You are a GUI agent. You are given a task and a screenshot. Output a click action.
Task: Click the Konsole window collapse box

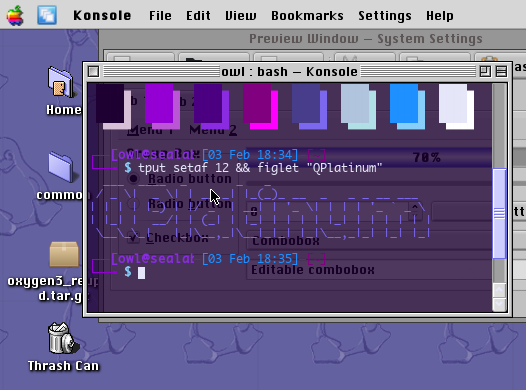[x=501, y=71]
